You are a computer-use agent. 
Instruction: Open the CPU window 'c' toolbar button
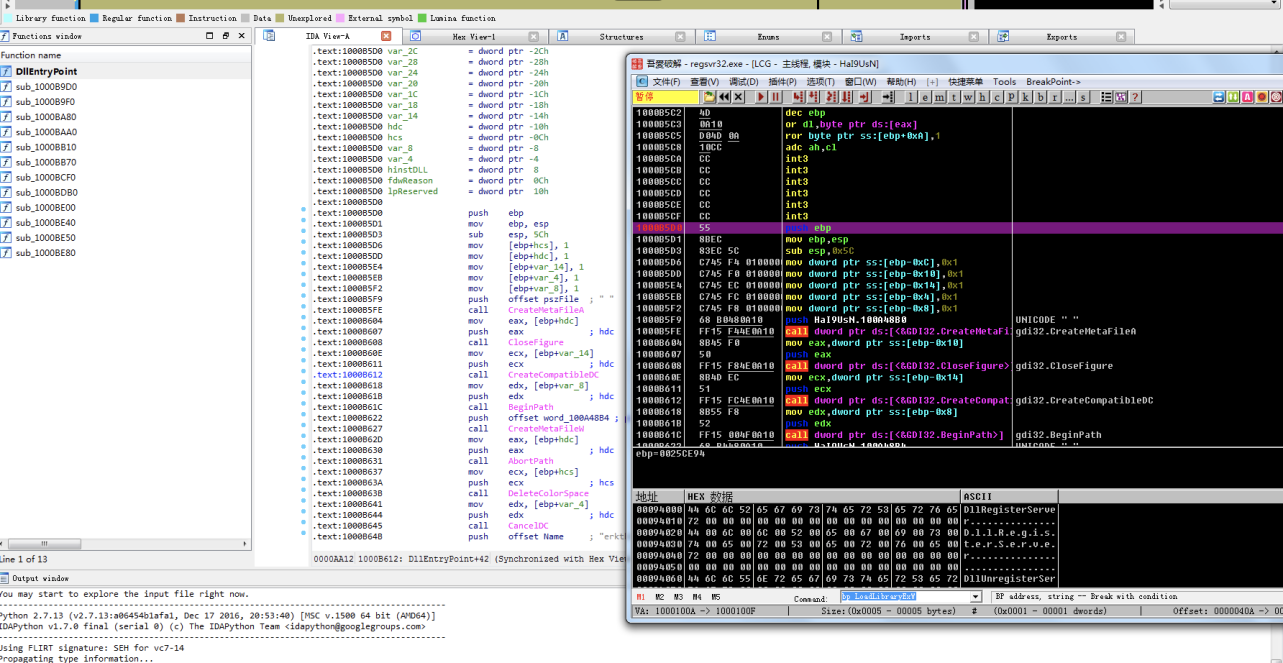[997, 97]
